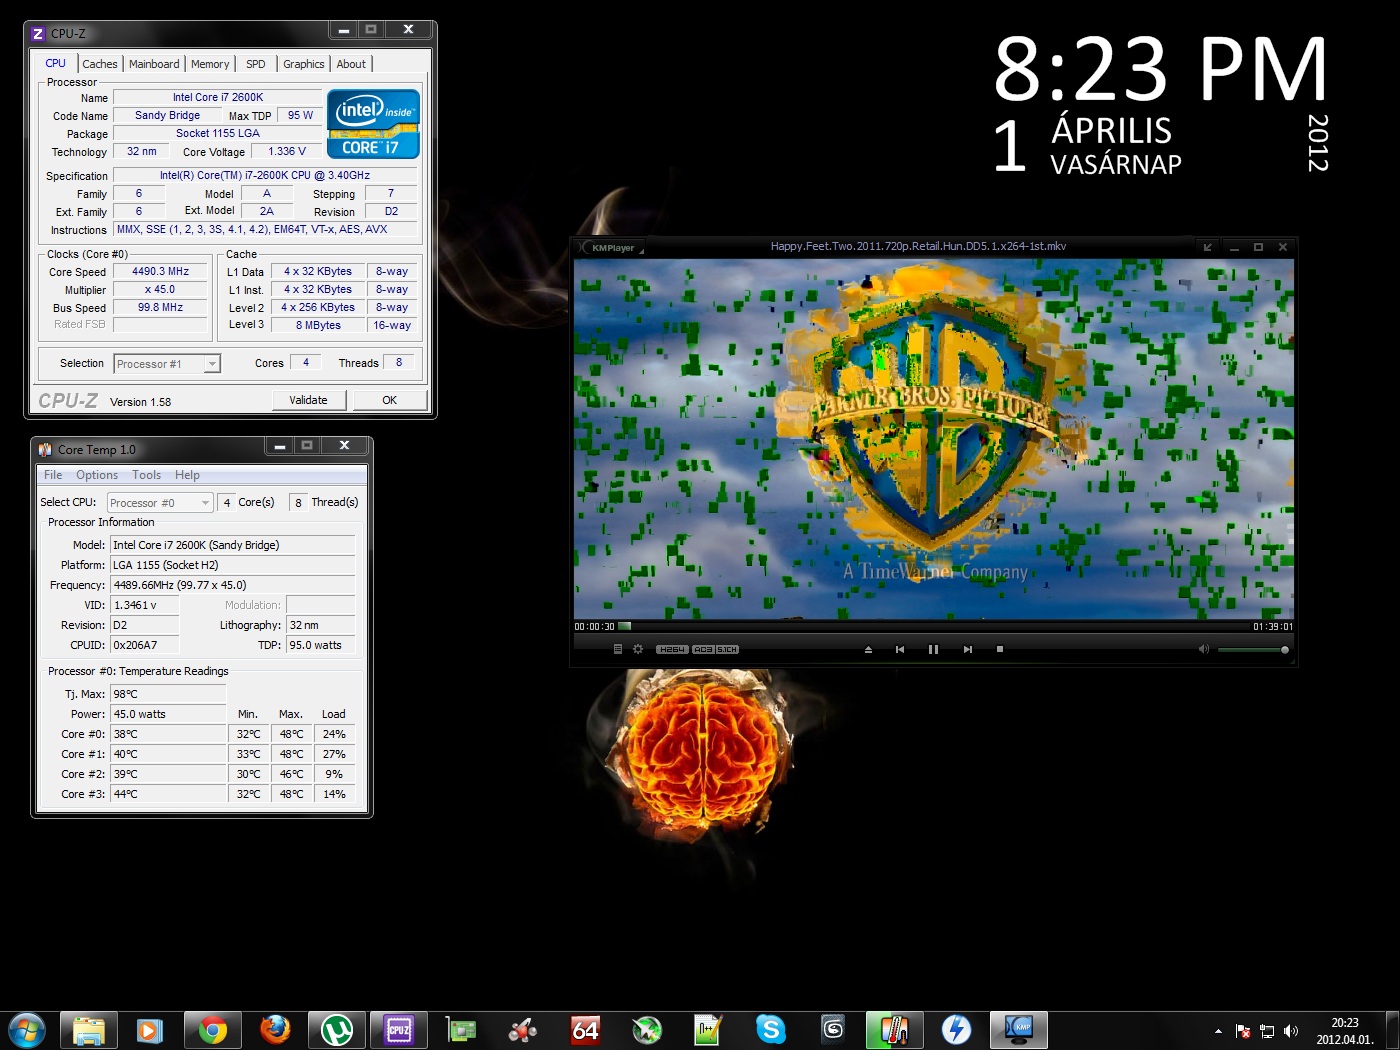This screenshot has height=1050, width=1400.
Task: Click the Core Speed value 4490.3 MHz
Action: [x=160, y=271]
